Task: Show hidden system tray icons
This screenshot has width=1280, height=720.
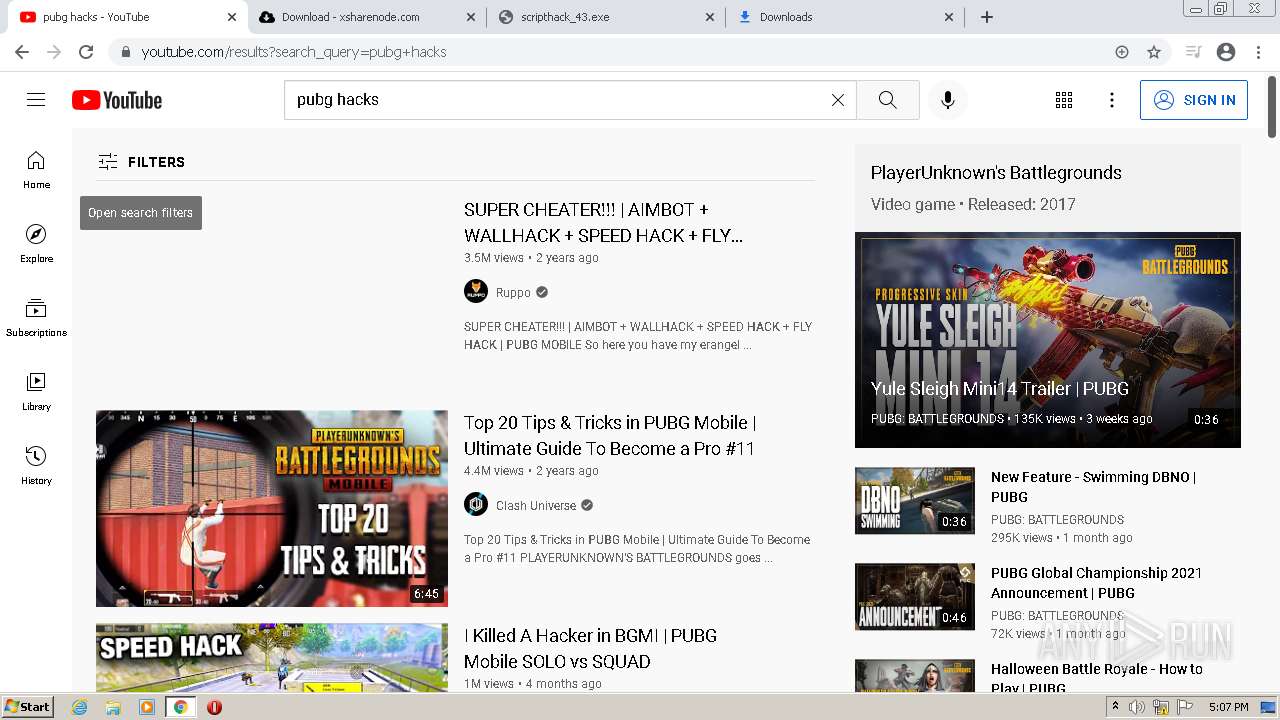Action: [x=1116, y=707]
